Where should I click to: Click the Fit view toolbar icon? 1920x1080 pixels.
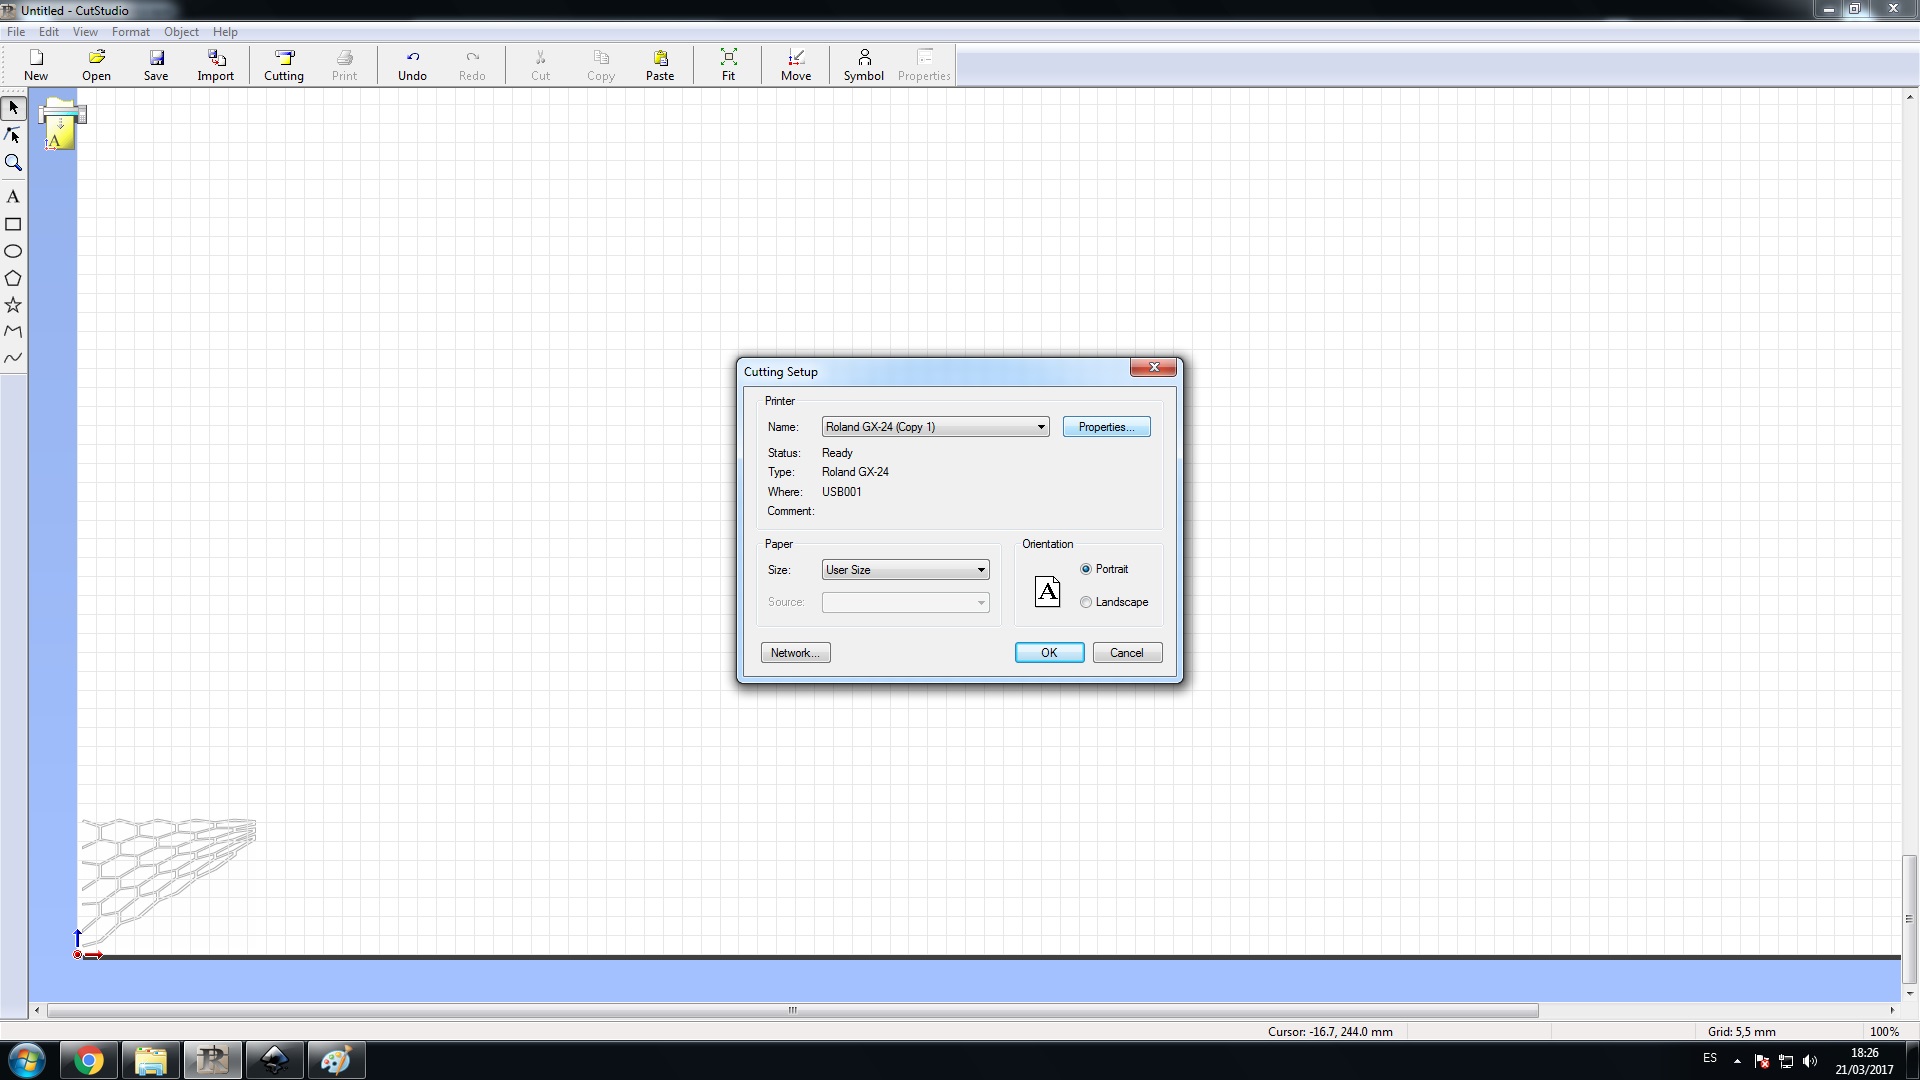(728, 65)
